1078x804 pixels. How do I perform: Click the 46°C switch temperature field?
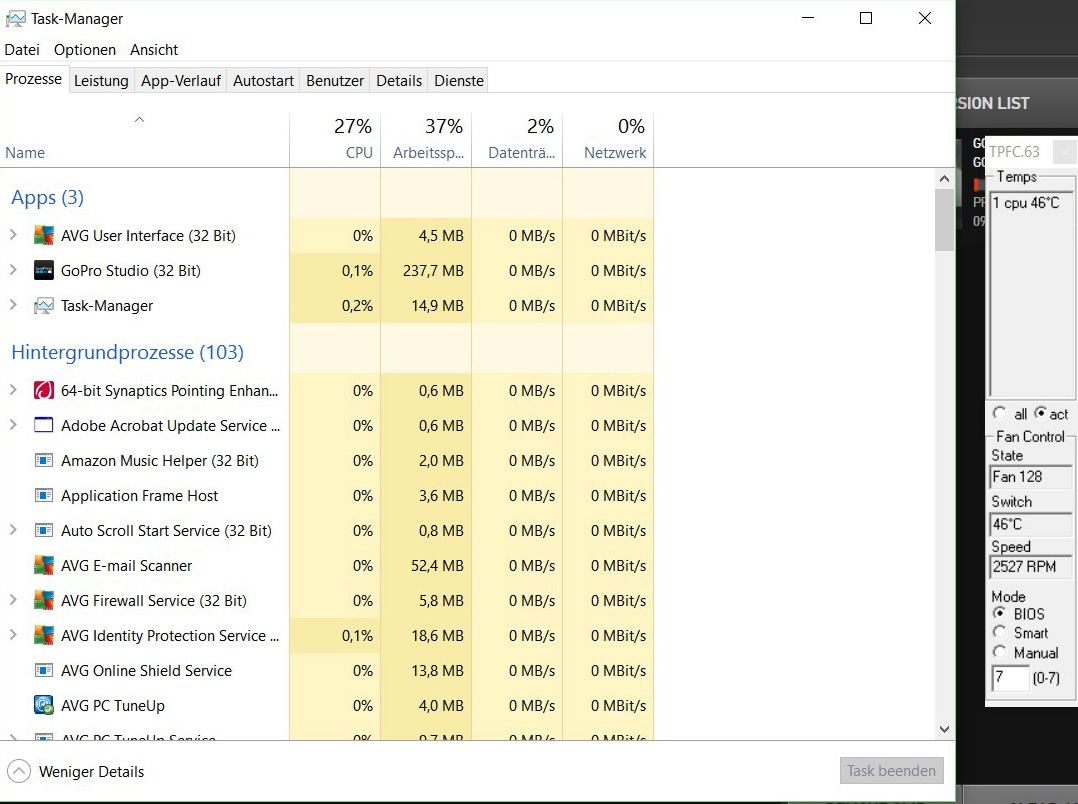point(1031,524)
